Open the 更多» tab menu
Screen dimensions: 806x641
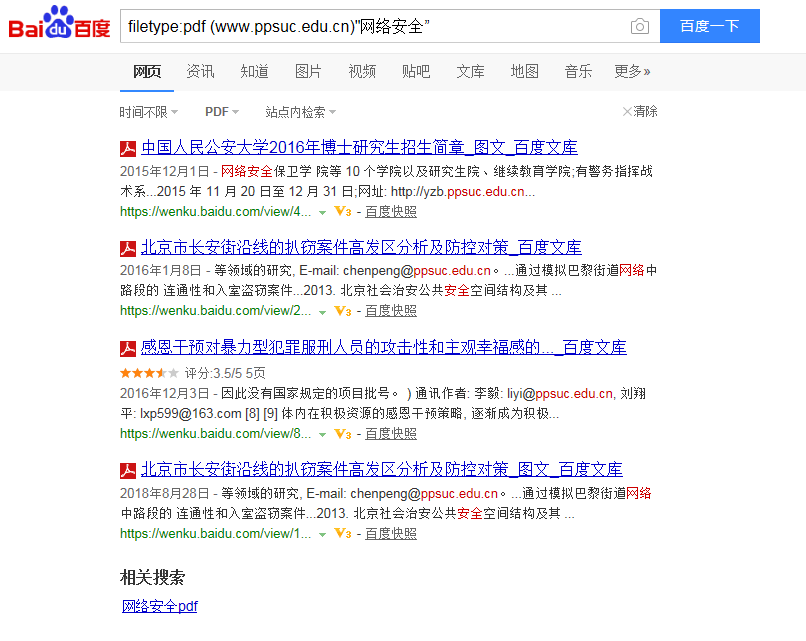pos(632,71)
